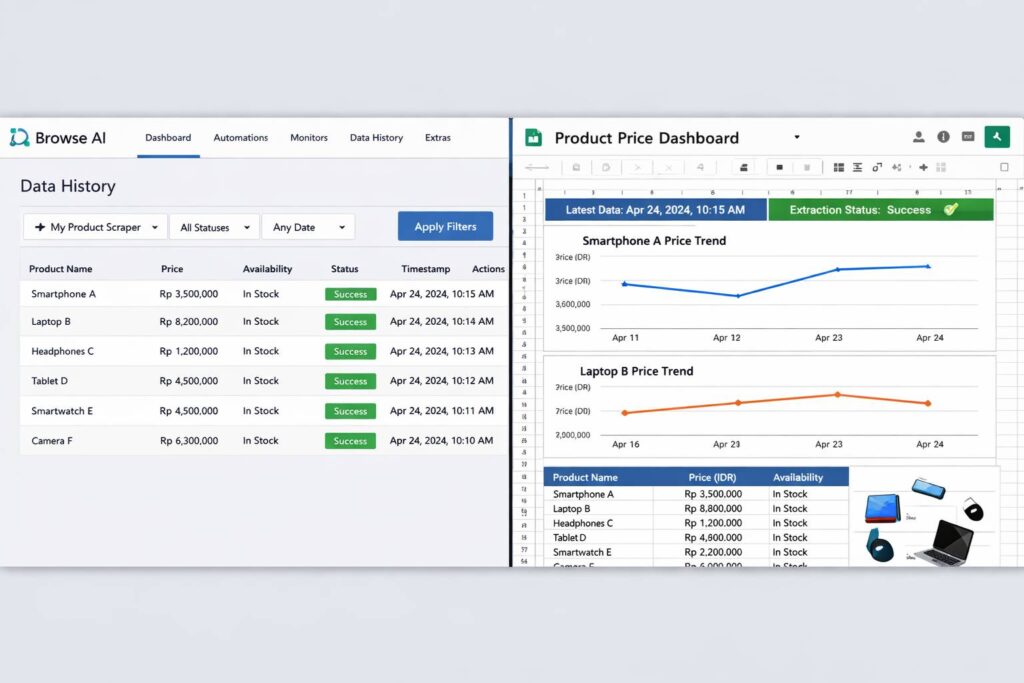This screenshot has width=1024, height=683.
Task: Click the green wrench tool button
Action: tap(997, 137)
